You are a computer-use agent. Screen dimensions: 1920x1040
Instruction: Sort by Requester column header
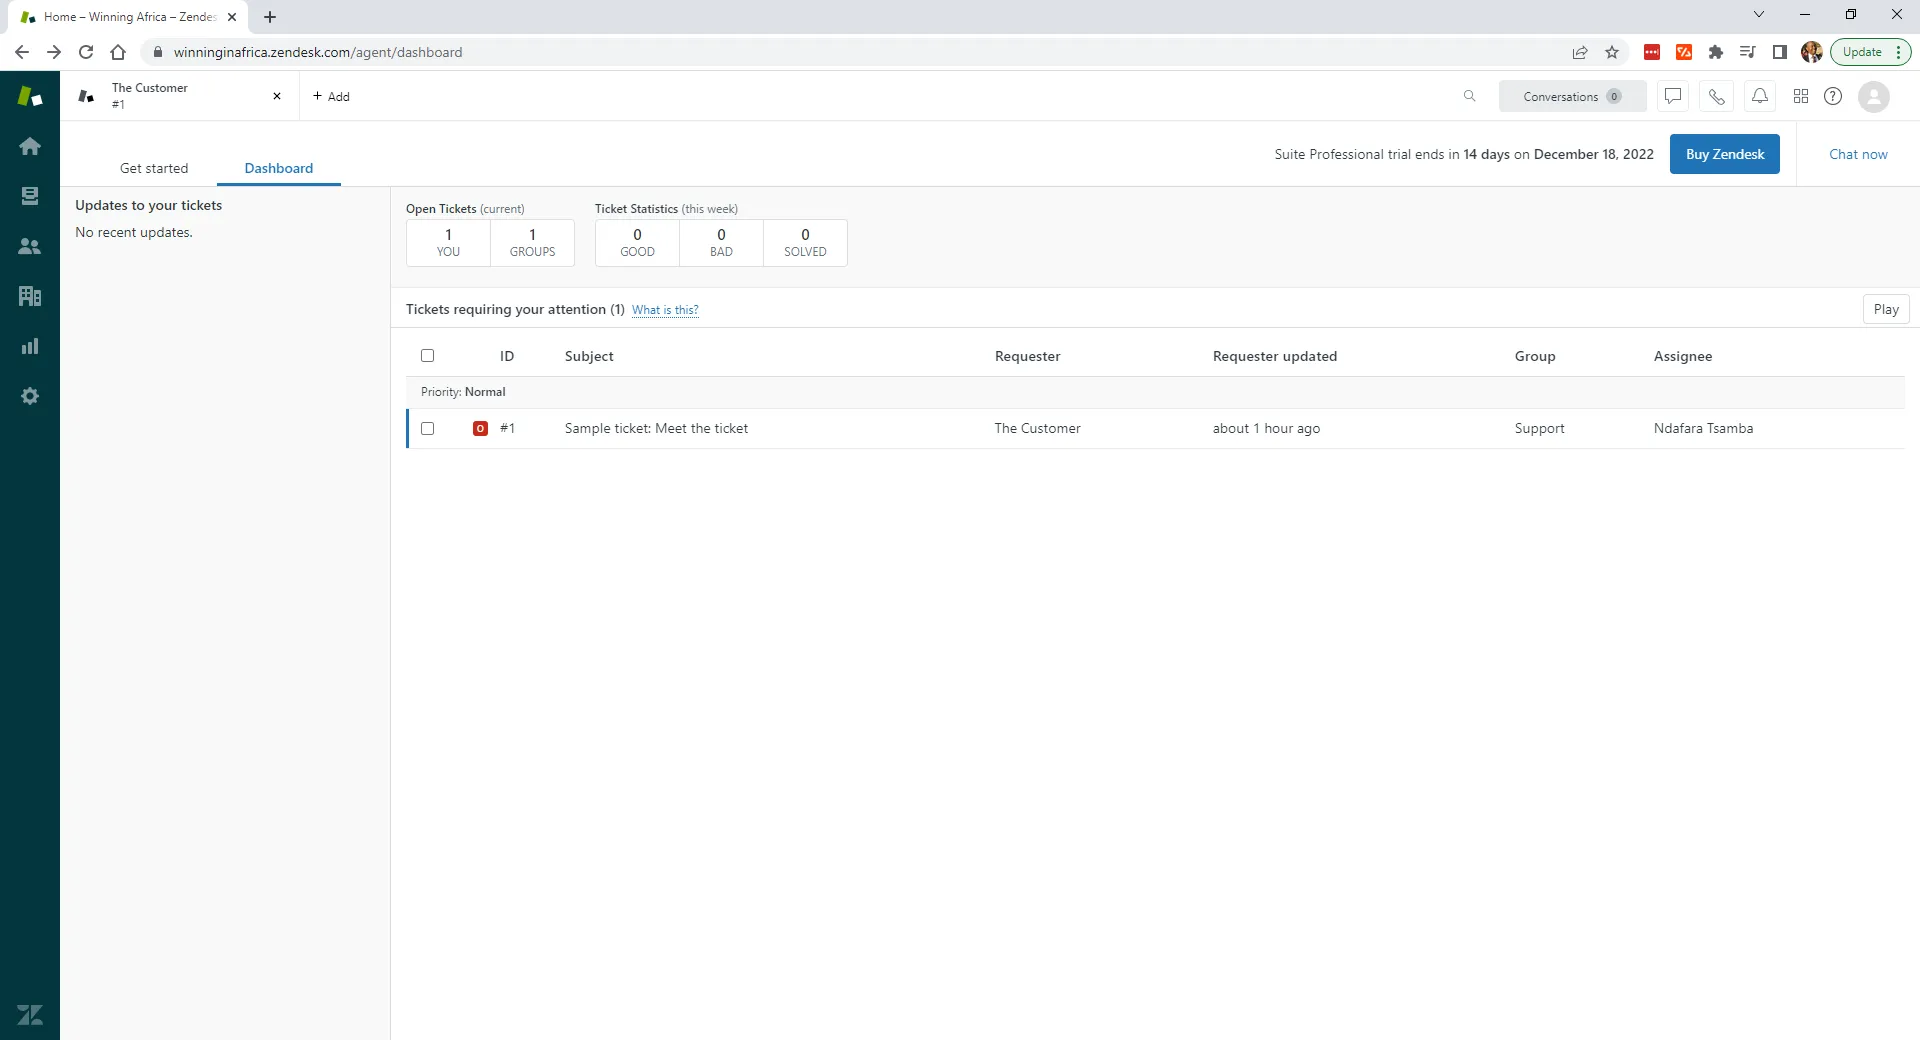[x=1027, y=356]
